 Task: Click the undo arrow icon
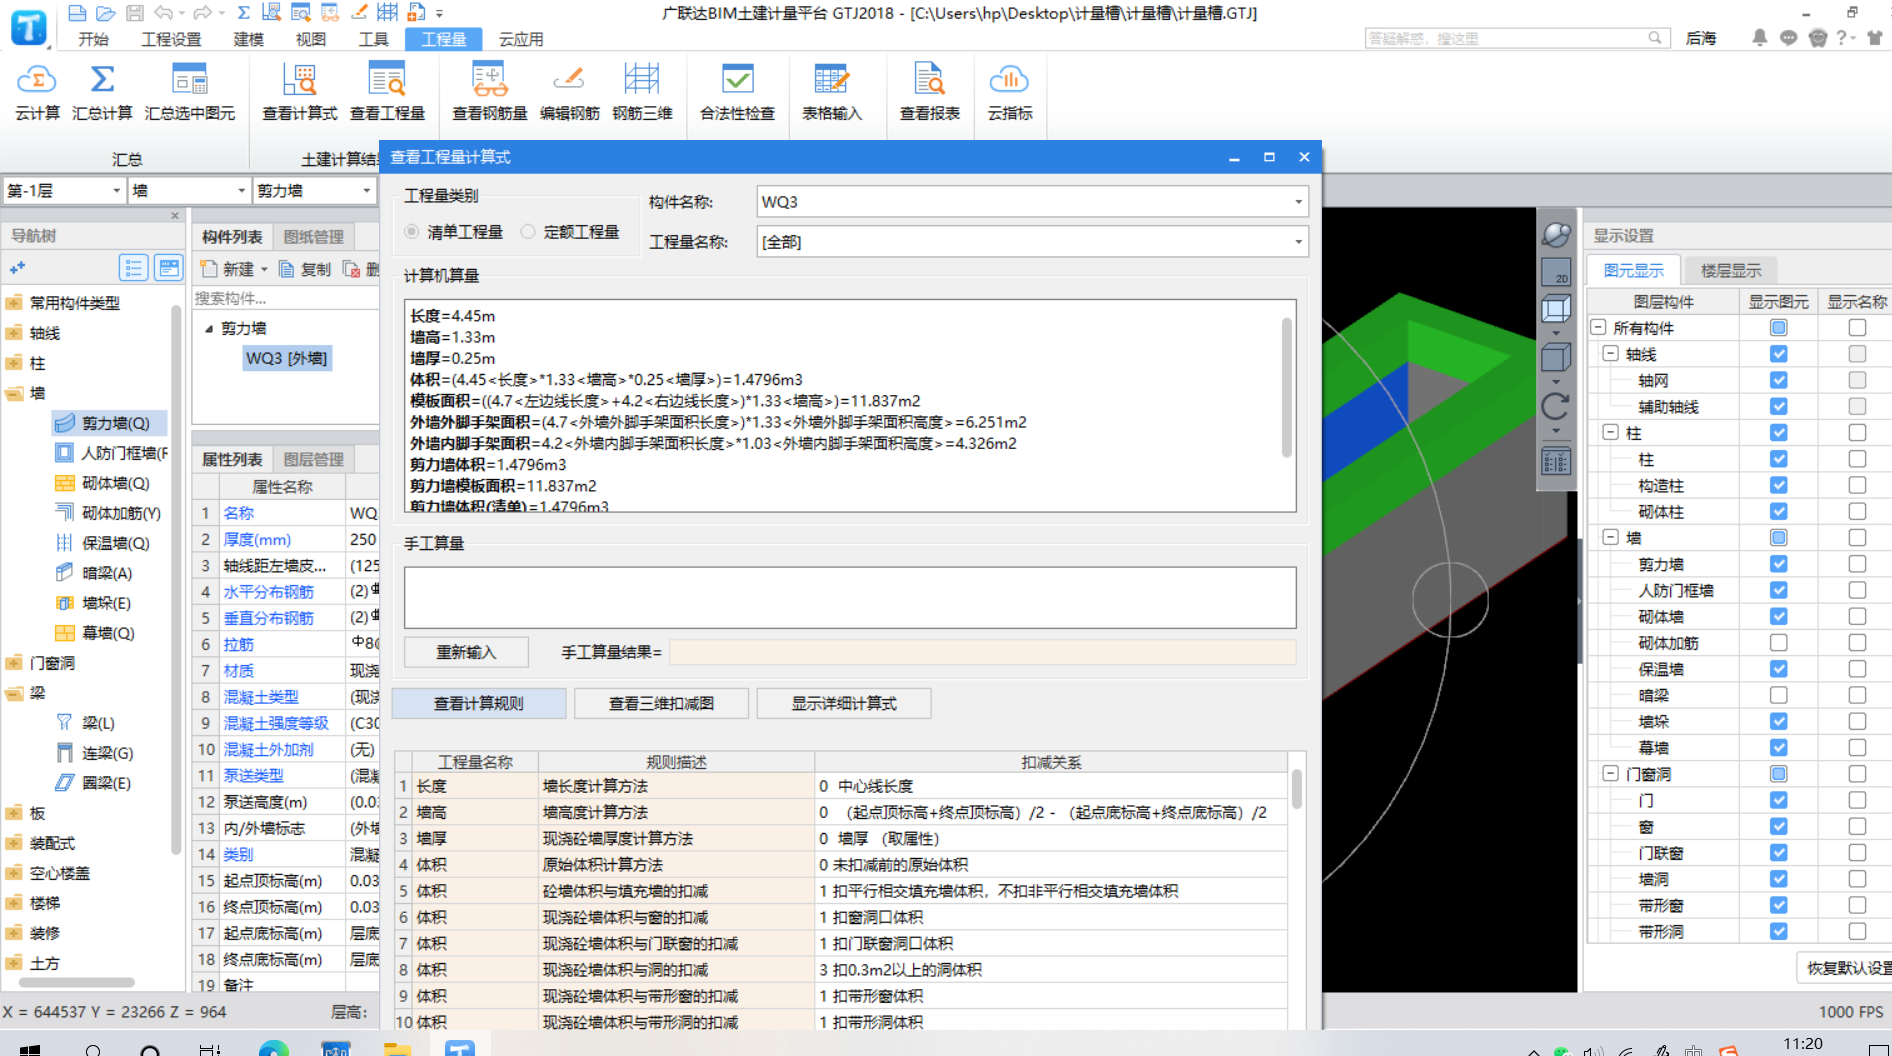163,13
